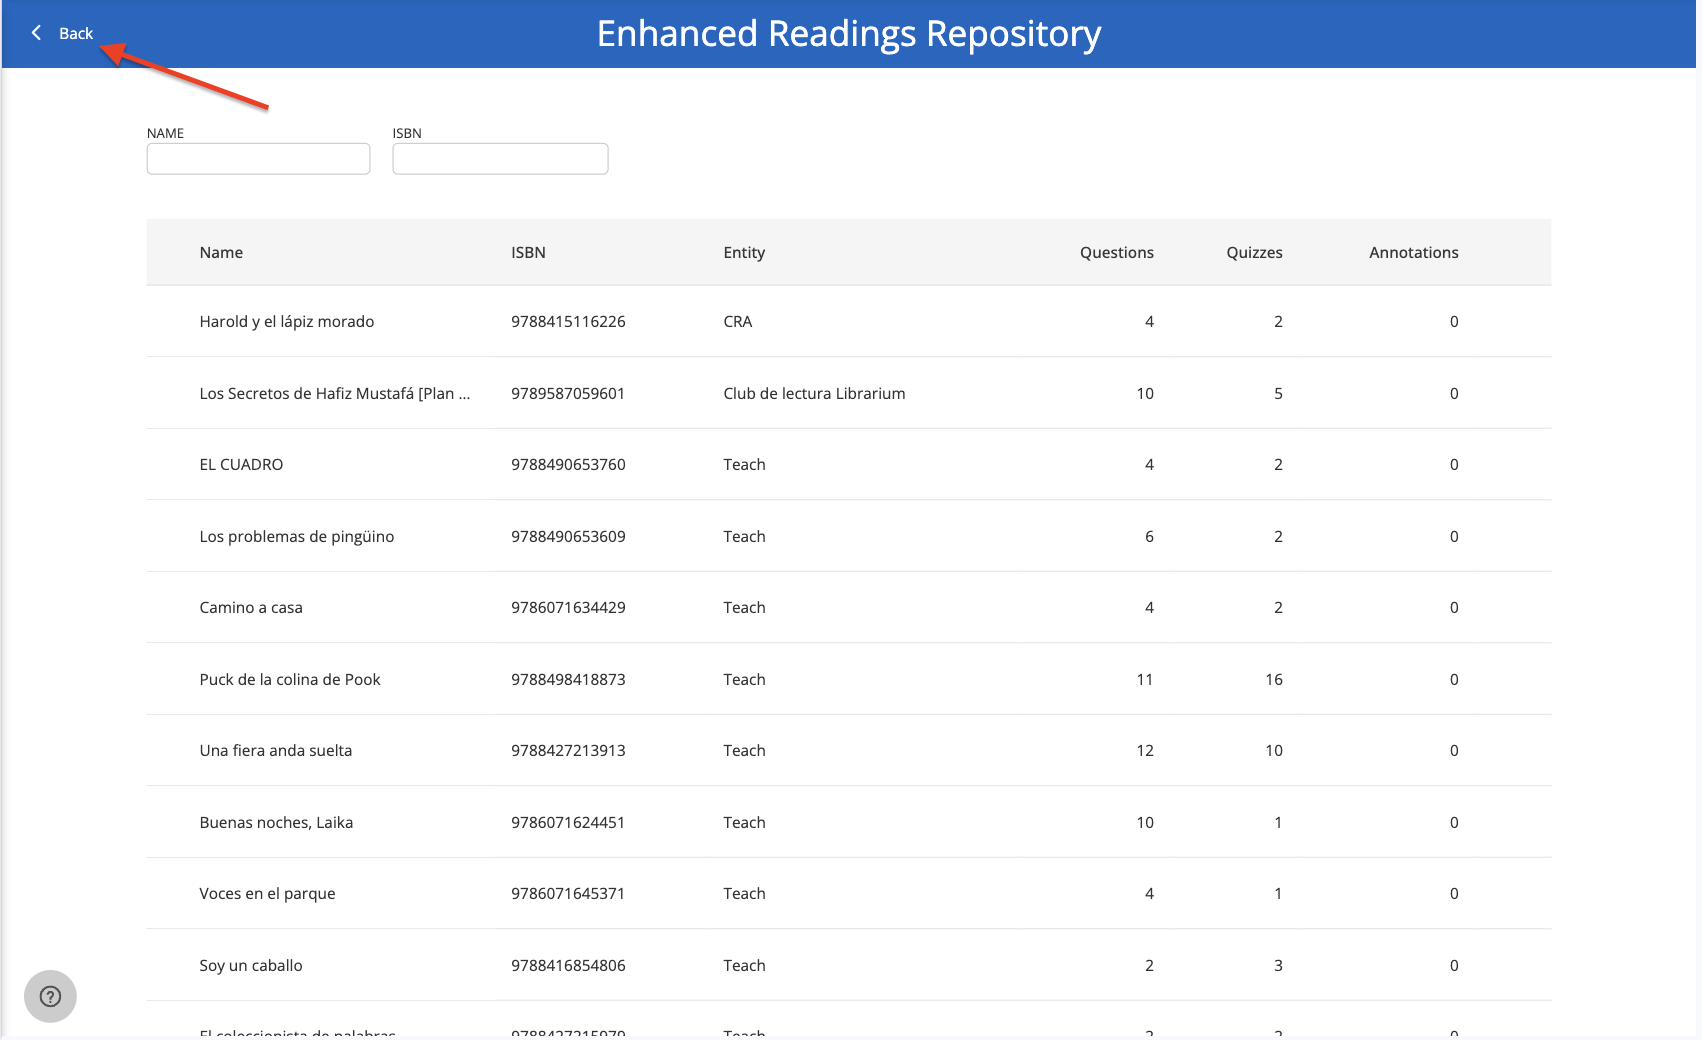
Task: Click ISBN 9788490653609
Action: click(568, 536)
